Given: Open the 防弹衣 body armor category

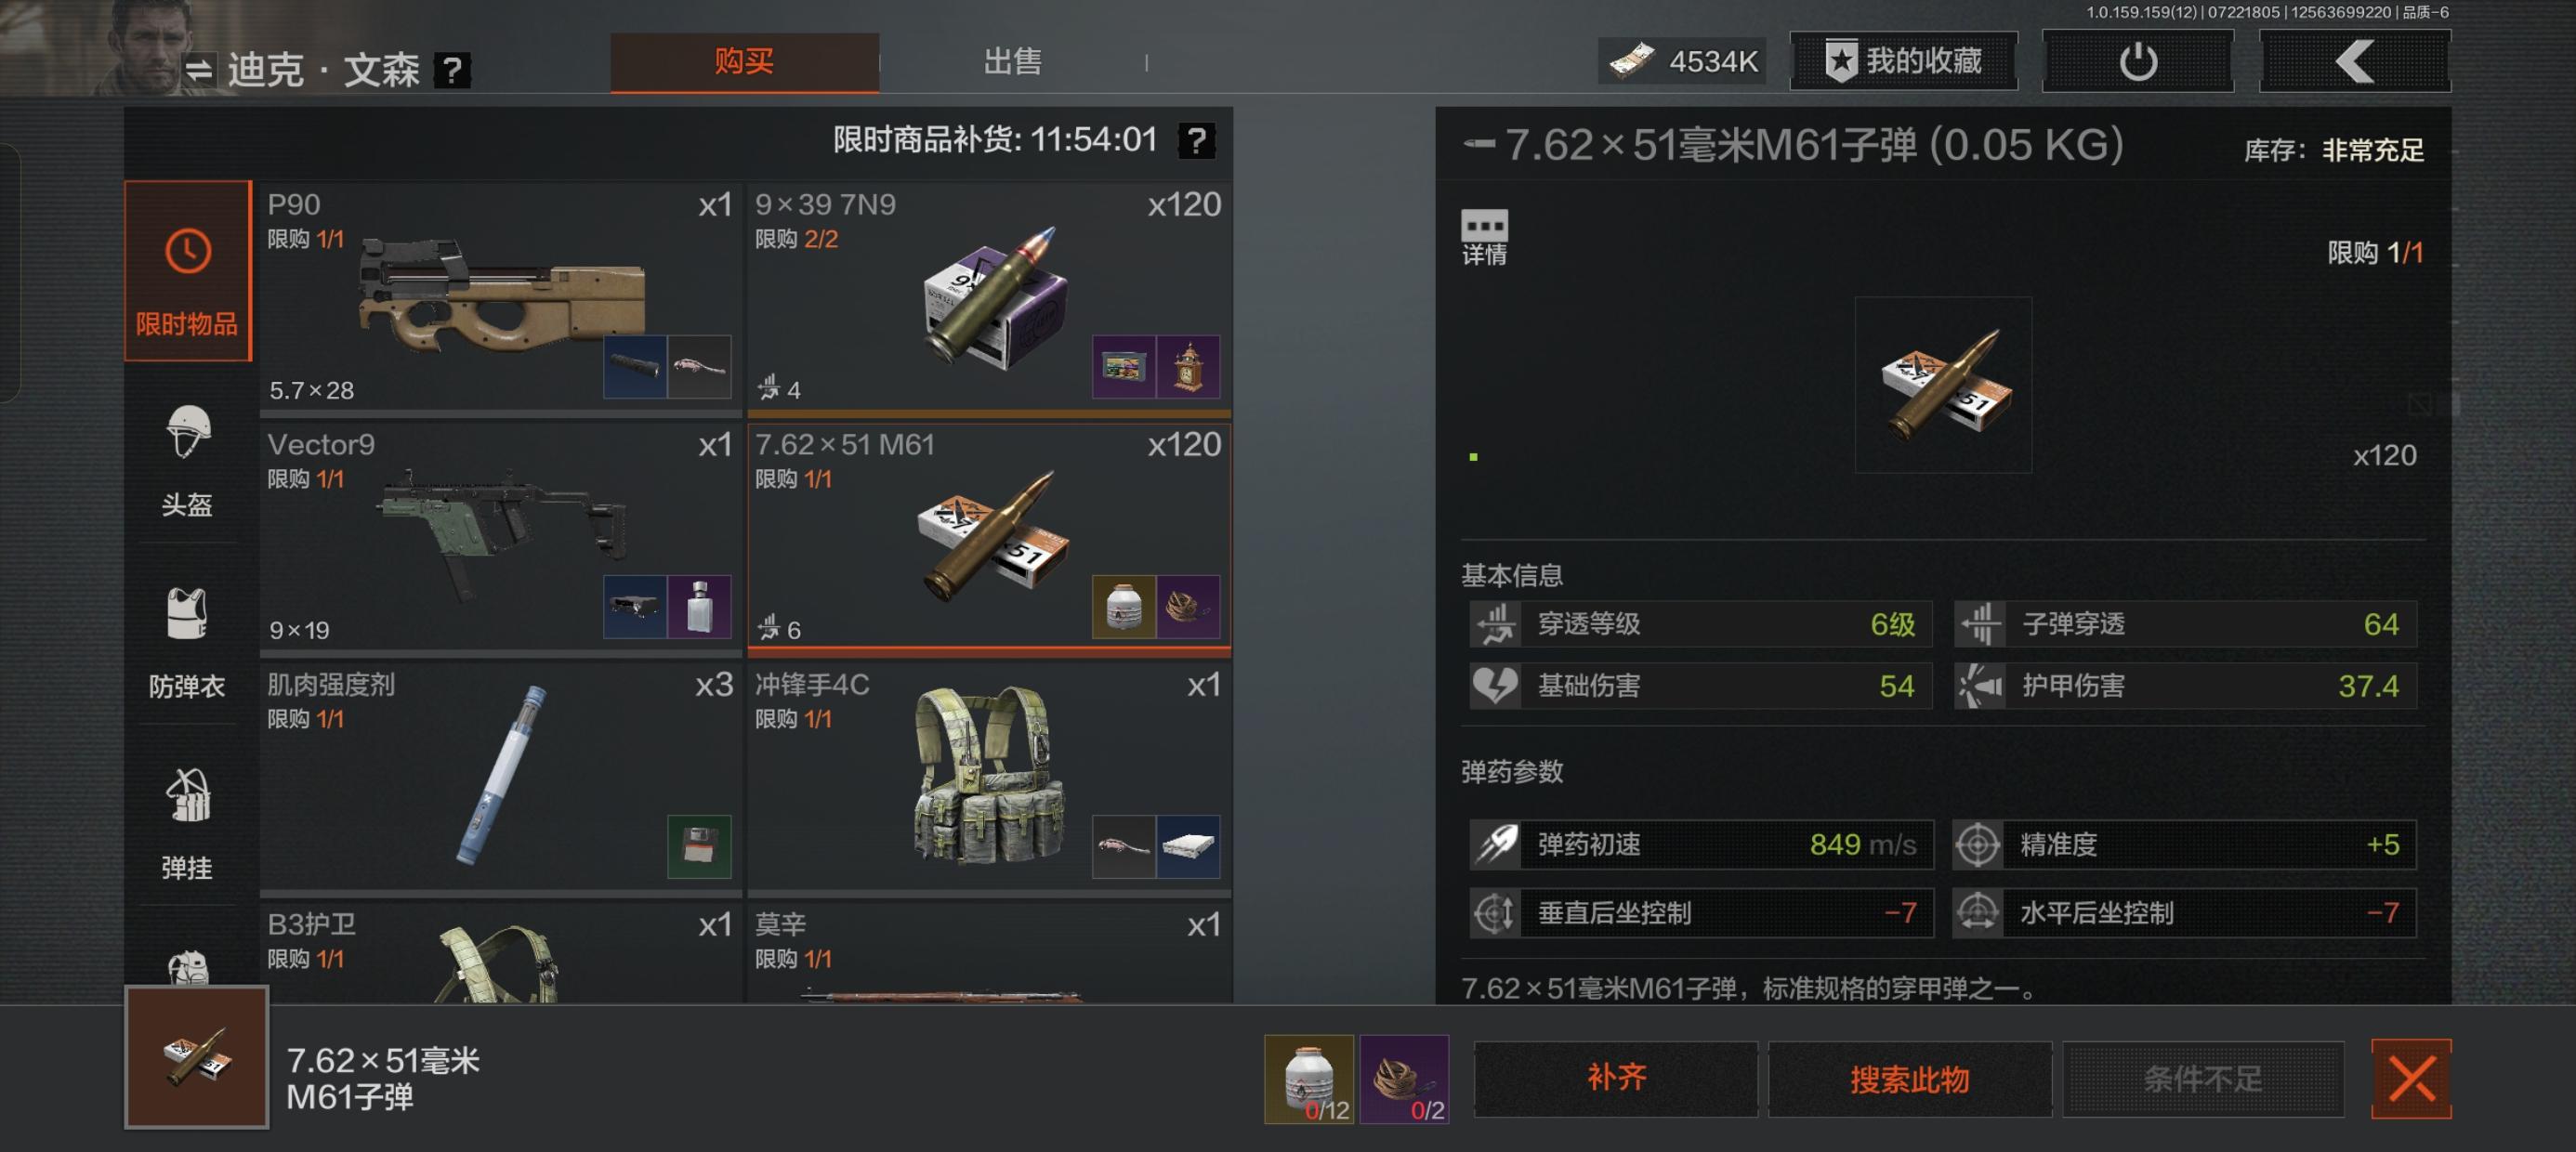Looking at the screenshot, I should click(x=187, y=642).
